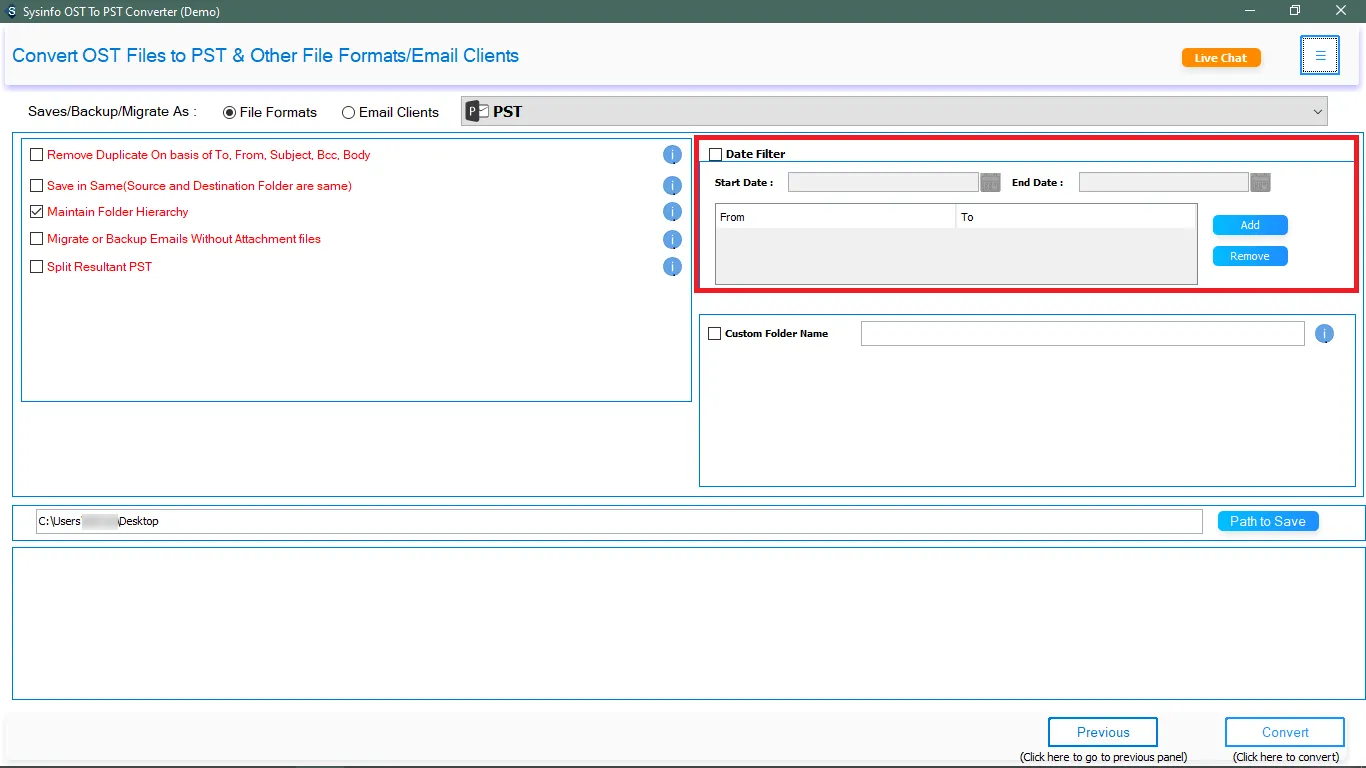The width and height of the screenshot is (1366, 768).
Task: Open the End Date calendar picker icon
Action: [1260, 182]
